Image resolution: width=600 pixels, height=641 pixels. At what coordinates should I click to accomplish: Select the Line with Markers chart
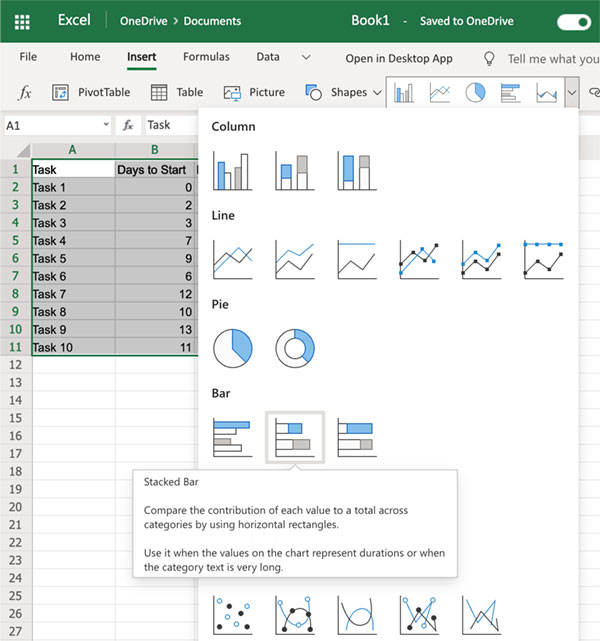[419, 260]
